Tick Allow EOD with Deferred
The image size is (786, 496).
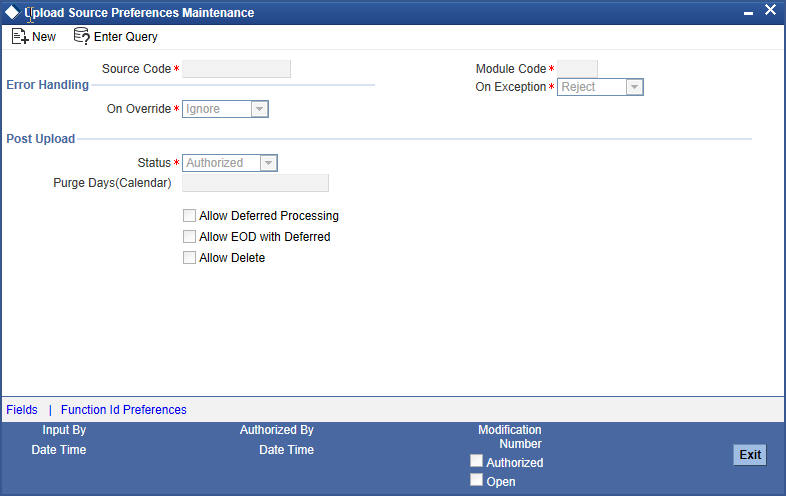(x=189, y=237)
